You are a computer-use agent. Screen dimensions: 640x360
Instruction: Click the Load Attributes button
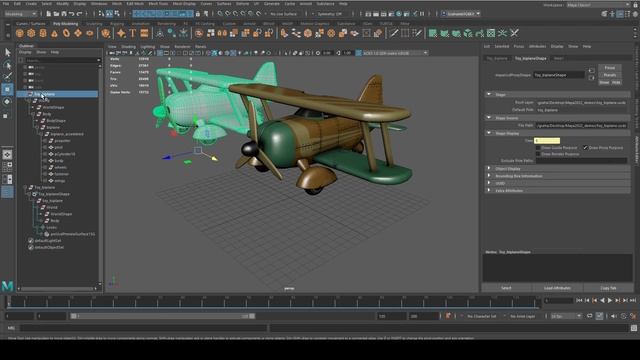click(x=557, y=288)
